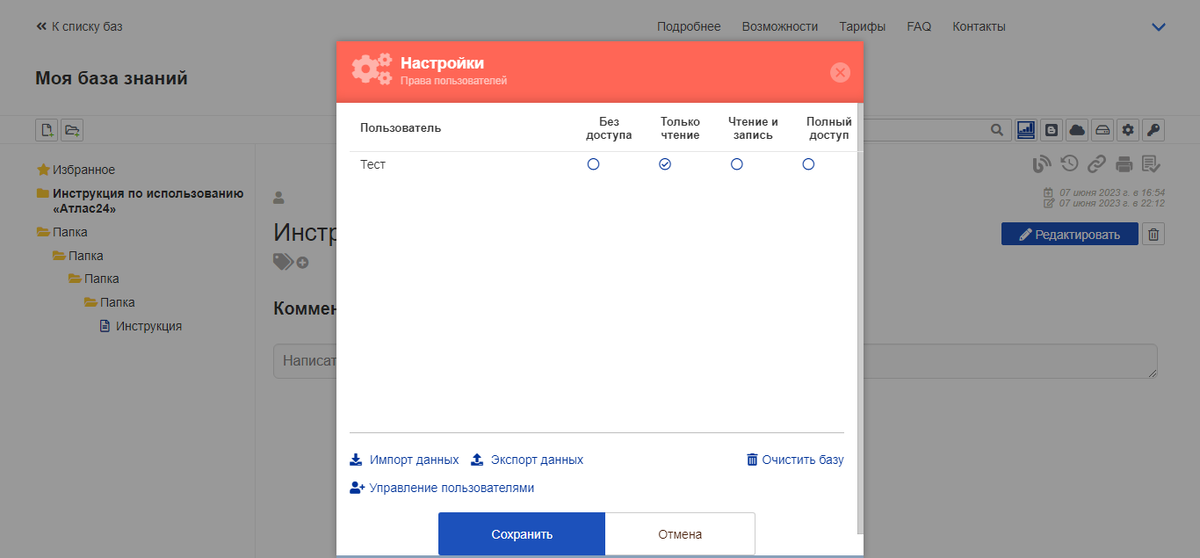
Task: Expand the top-right chevron dropdown
Action: click(x=1159, y=27)
